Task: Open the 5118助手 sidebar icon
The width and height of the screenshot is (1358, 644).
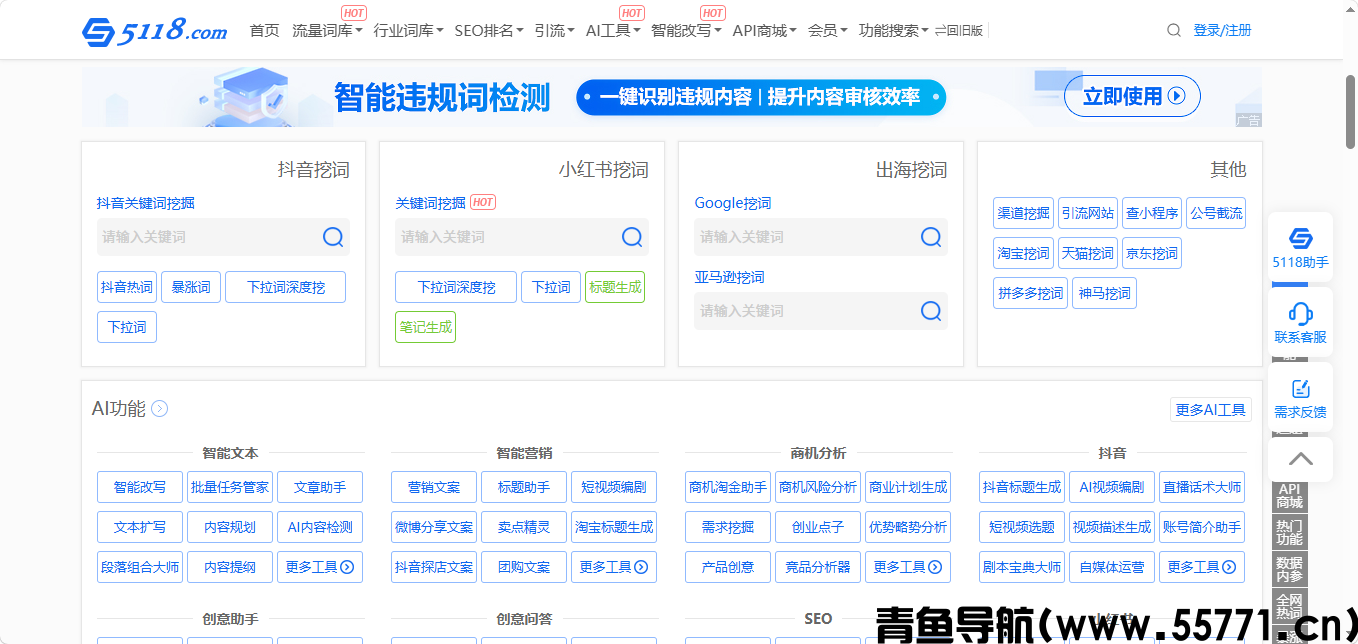Action: click(x=1300, y=247)
